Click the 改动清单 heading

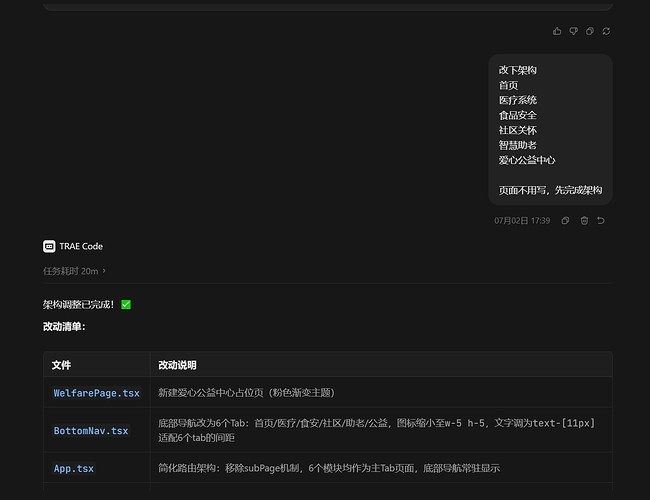tap(64, 327)
